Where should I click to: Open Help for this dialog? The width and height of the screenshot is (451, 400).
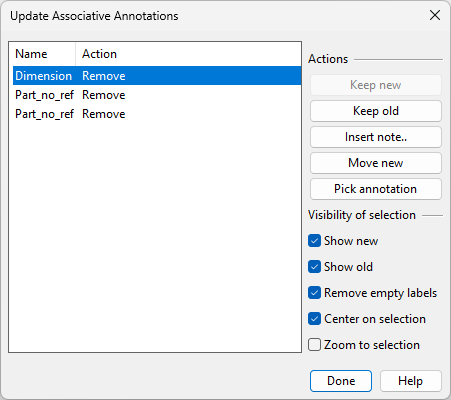(x=411, y=381)
